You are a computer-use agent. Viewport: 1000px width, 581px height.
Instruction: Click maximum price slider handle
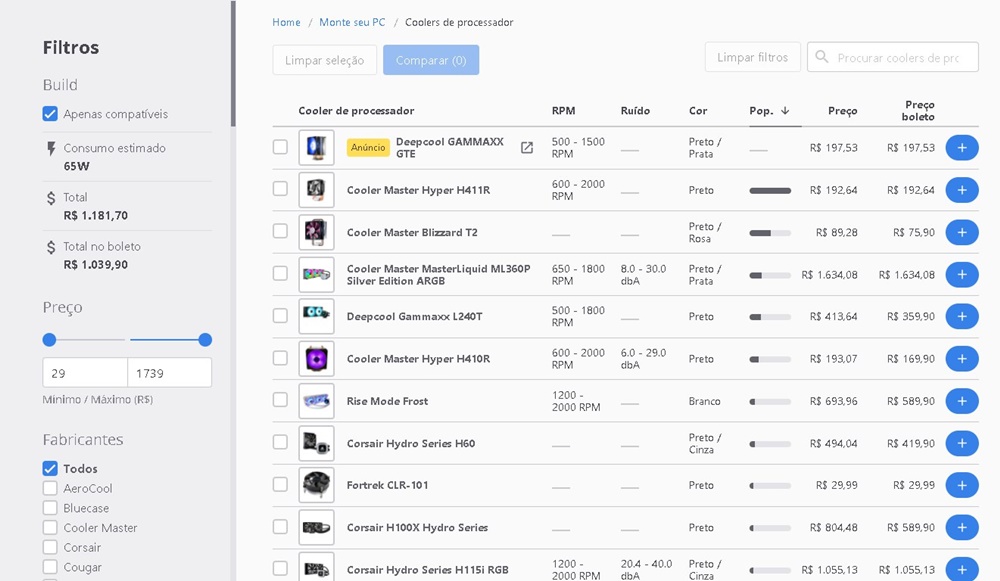205,340
